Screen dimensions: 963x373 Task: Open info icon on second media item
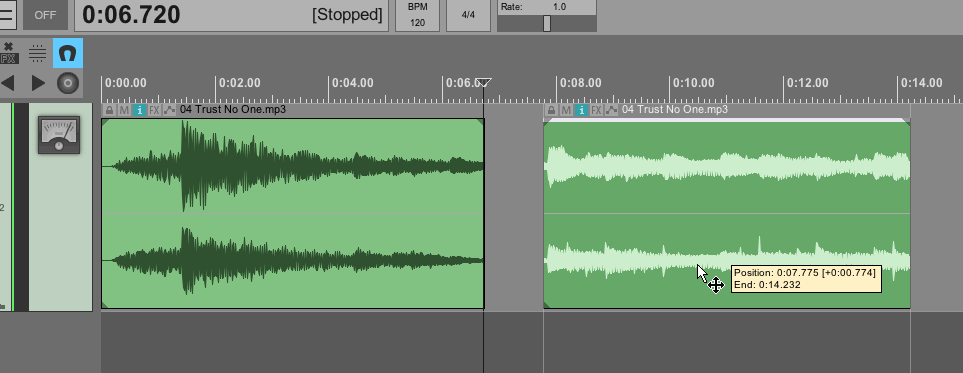tap(581, 110)
